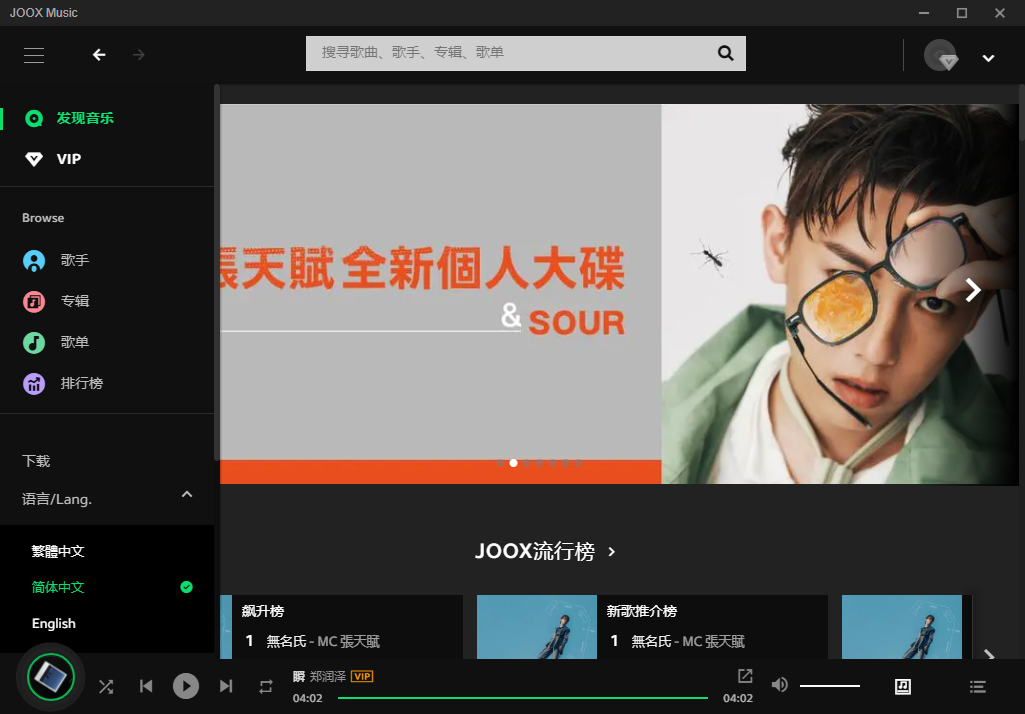Toggle repeat mode

(265, 687)
